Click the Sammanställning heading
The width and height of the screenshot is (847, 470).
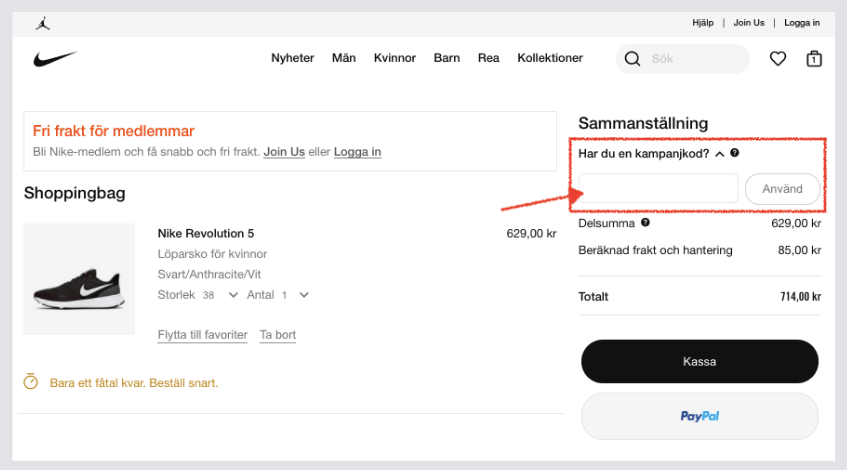643,123
